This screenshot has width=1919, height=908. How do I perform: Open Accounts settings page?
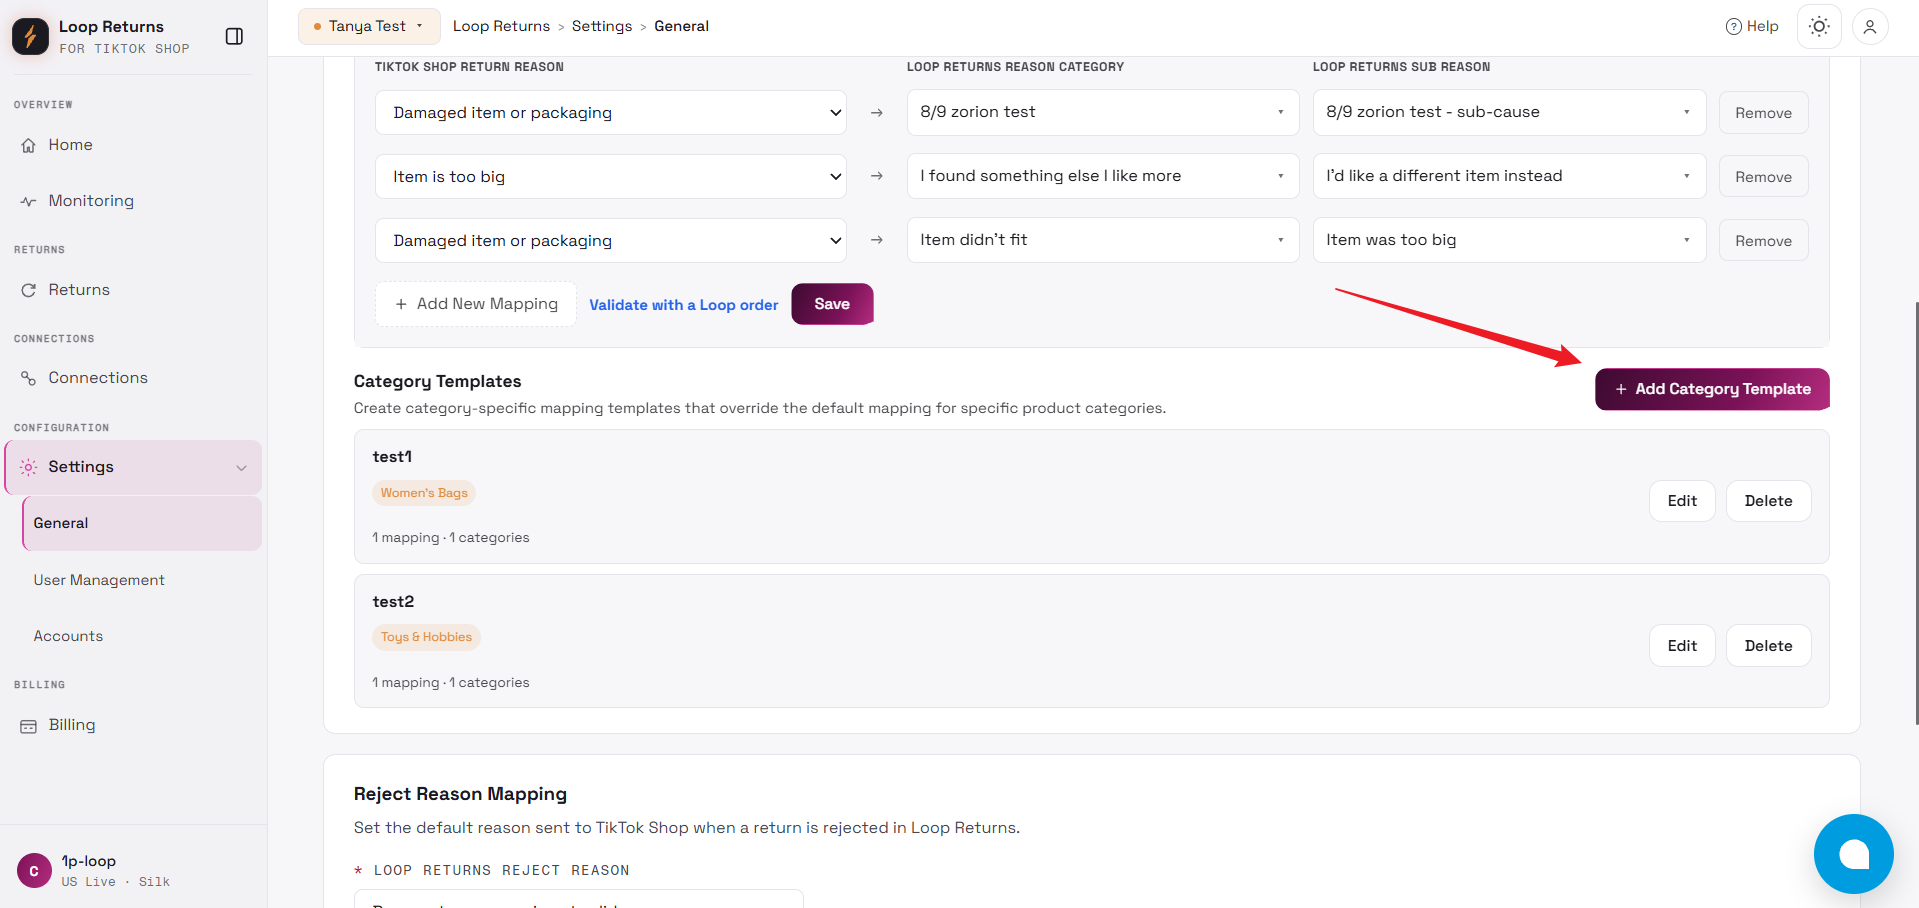pos(68,636)
